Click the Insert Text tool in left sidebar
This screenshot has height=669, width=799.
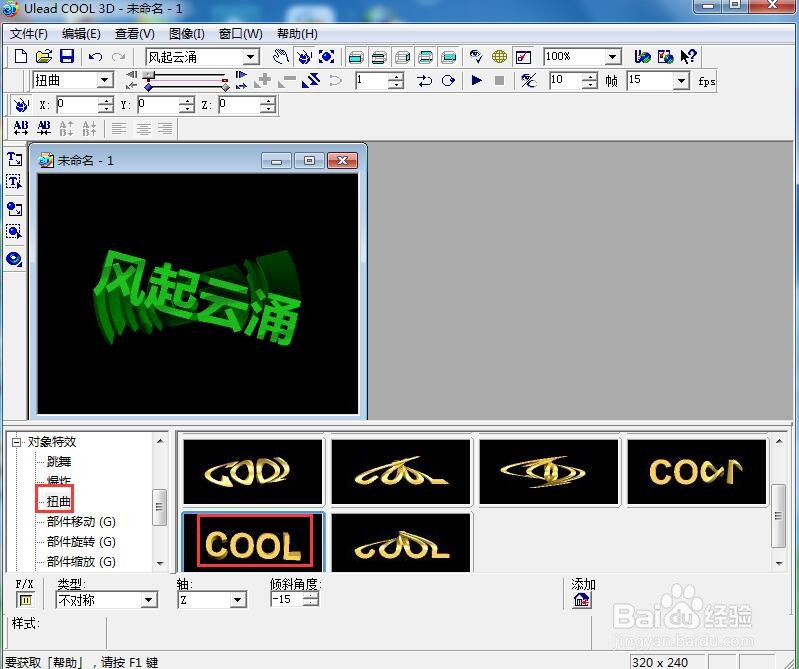14,159
